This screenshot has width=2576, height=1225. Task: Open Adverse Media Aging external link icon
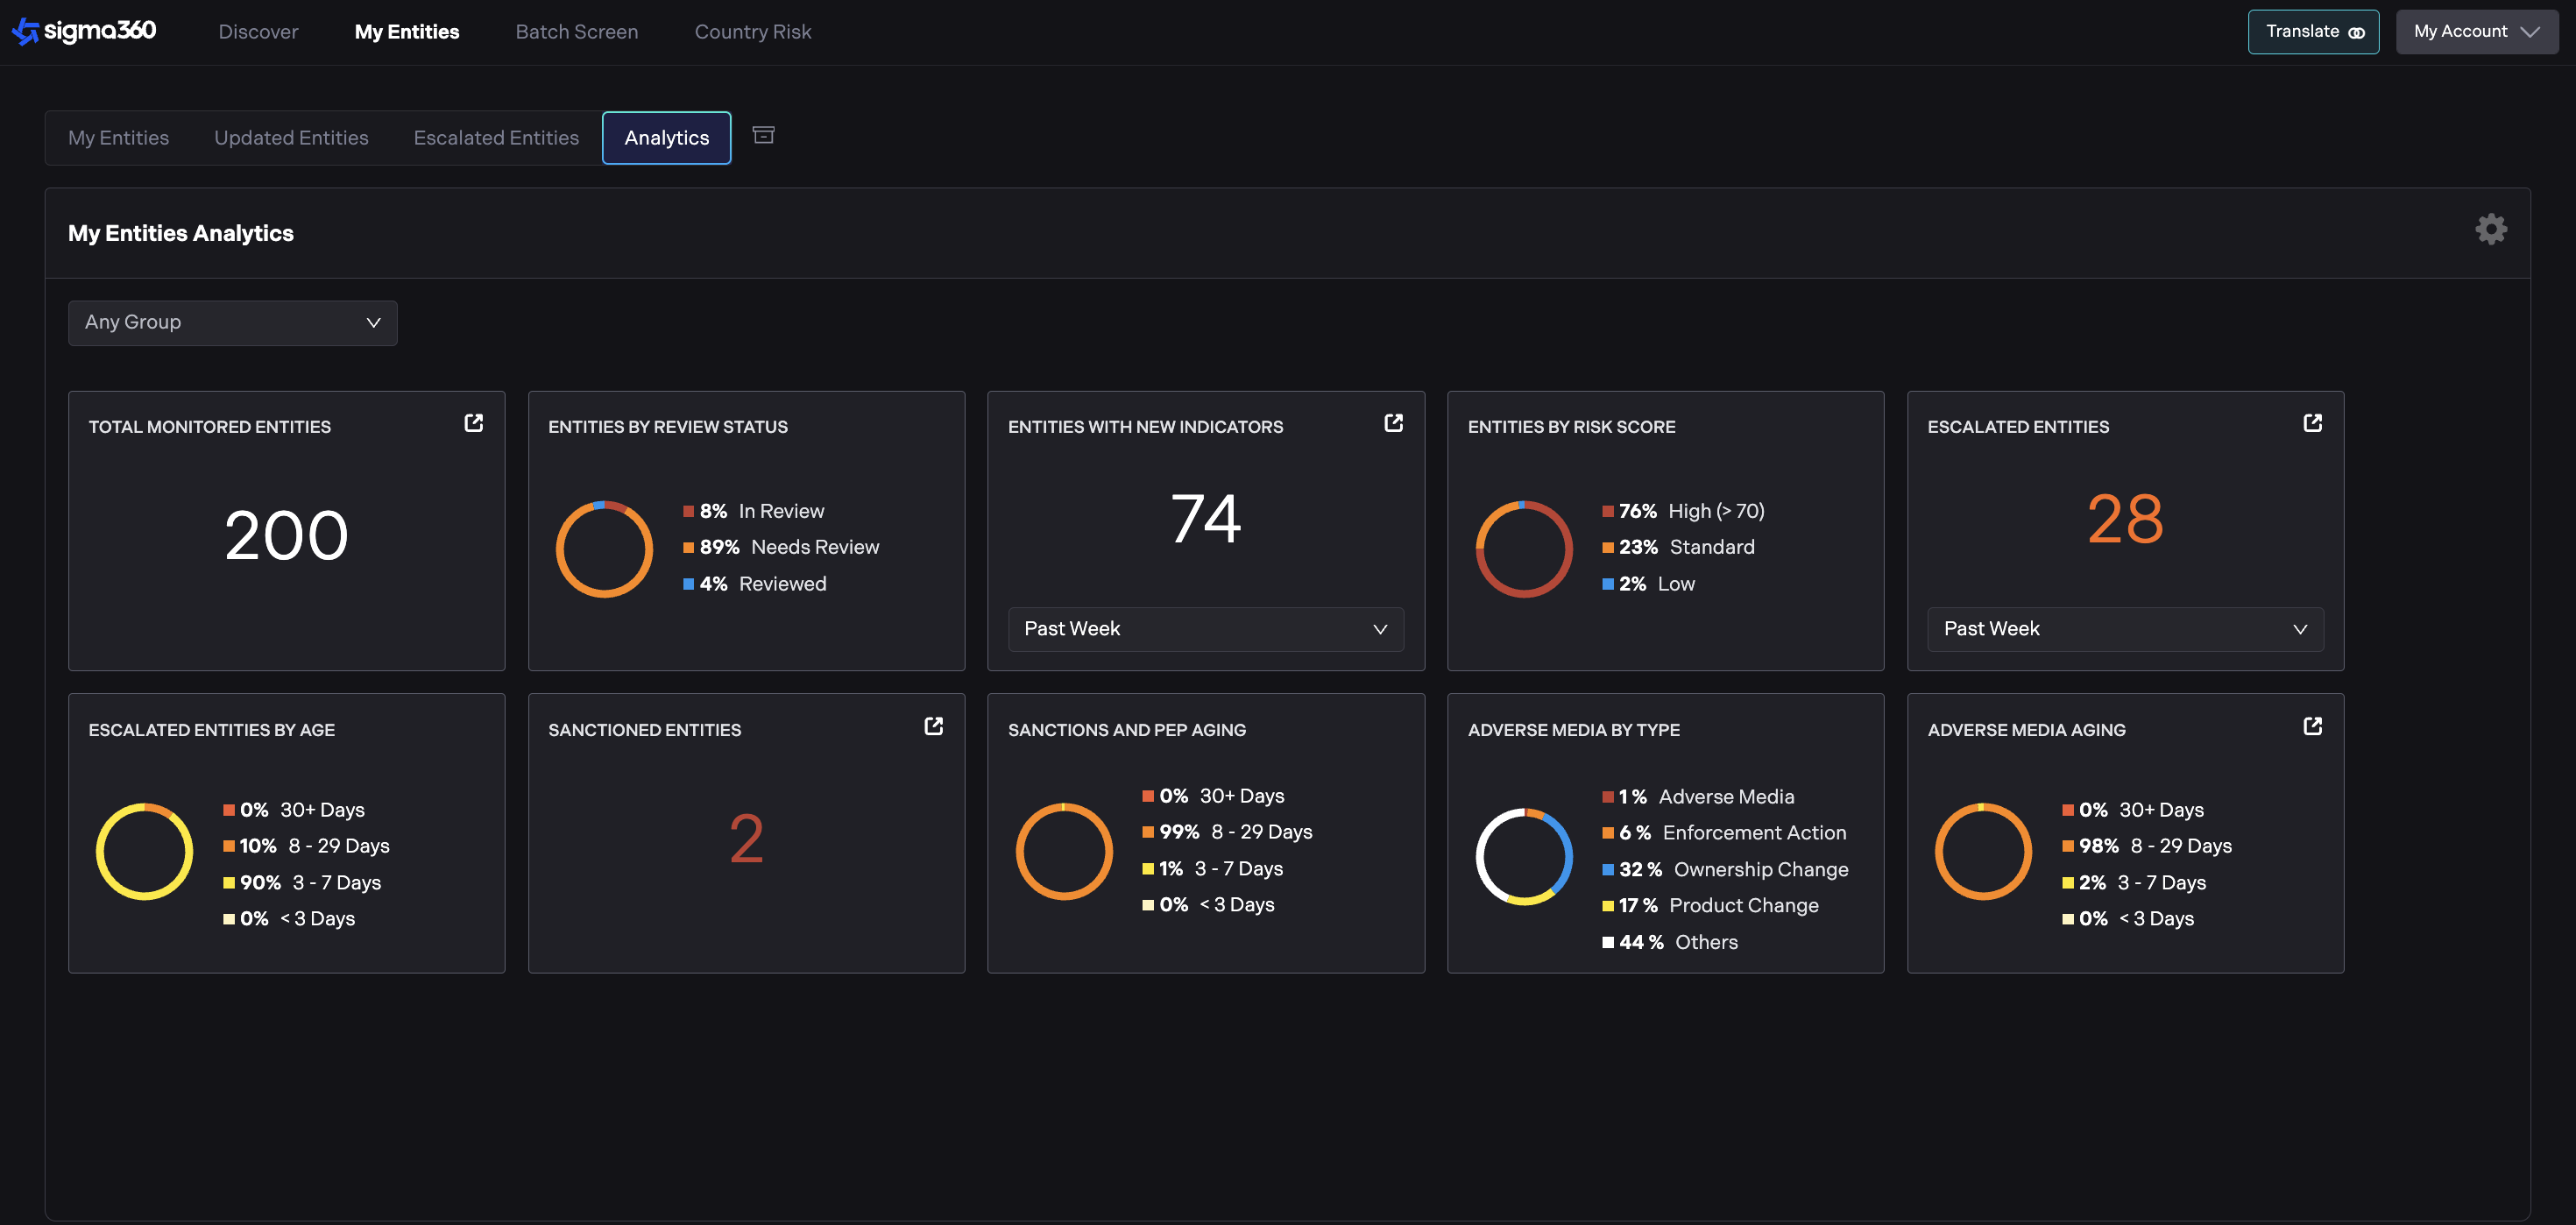(x=2312, y=726)
